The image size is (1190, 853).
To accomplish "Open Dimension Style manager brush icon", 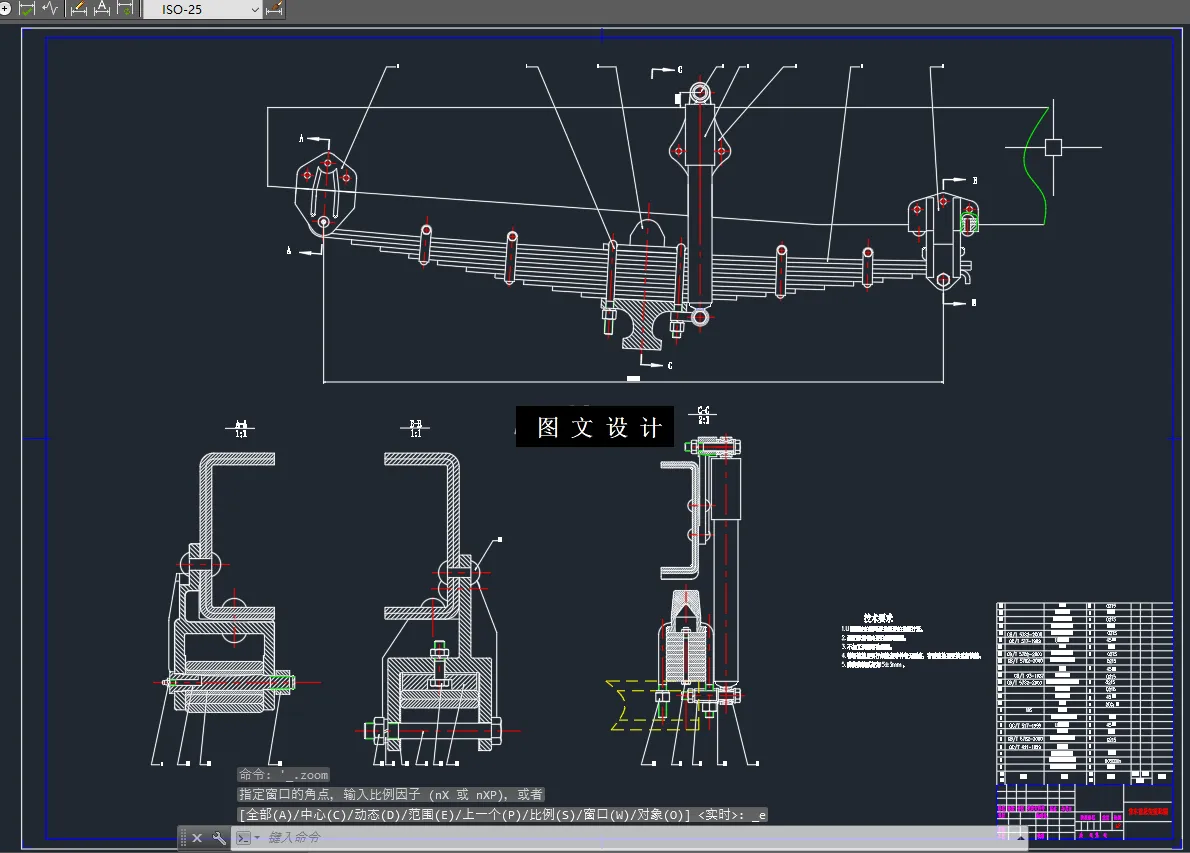I will click(274, 9).
